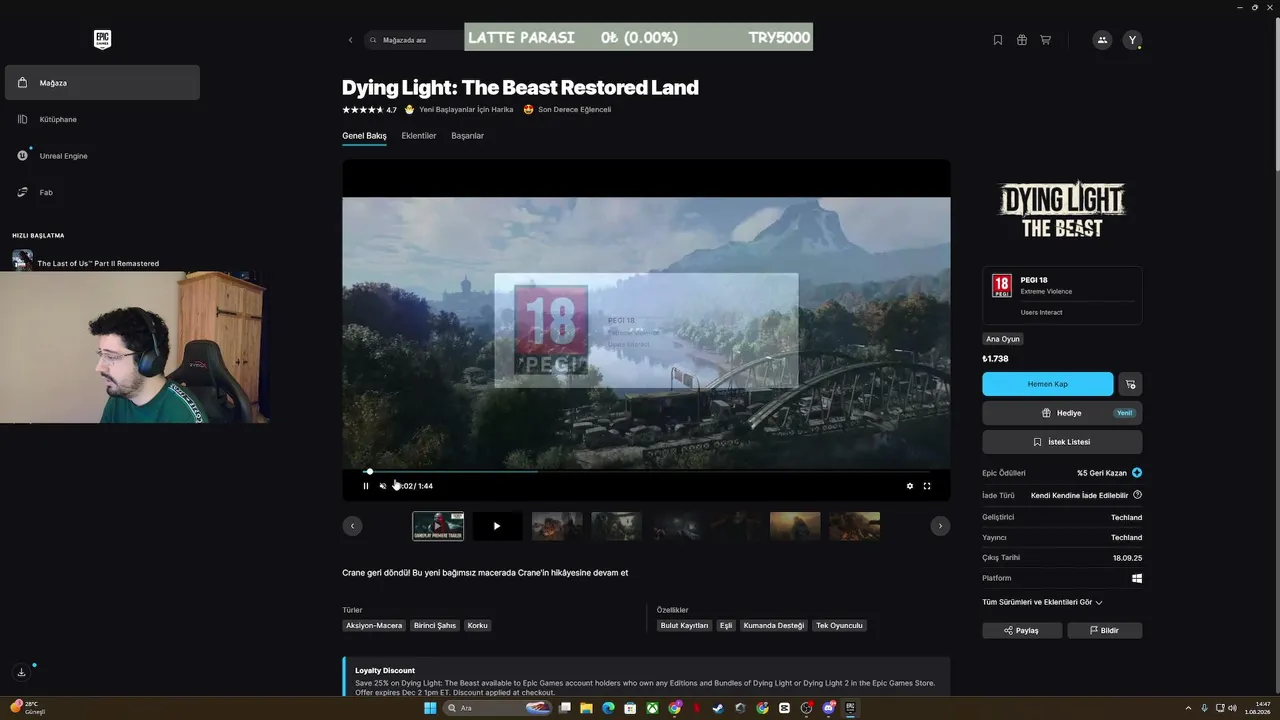The width and height of the screenshot is (1280, 720).
Task: Open the Aksiyon-Macera genre tag
Action: (x=374, y=626)
